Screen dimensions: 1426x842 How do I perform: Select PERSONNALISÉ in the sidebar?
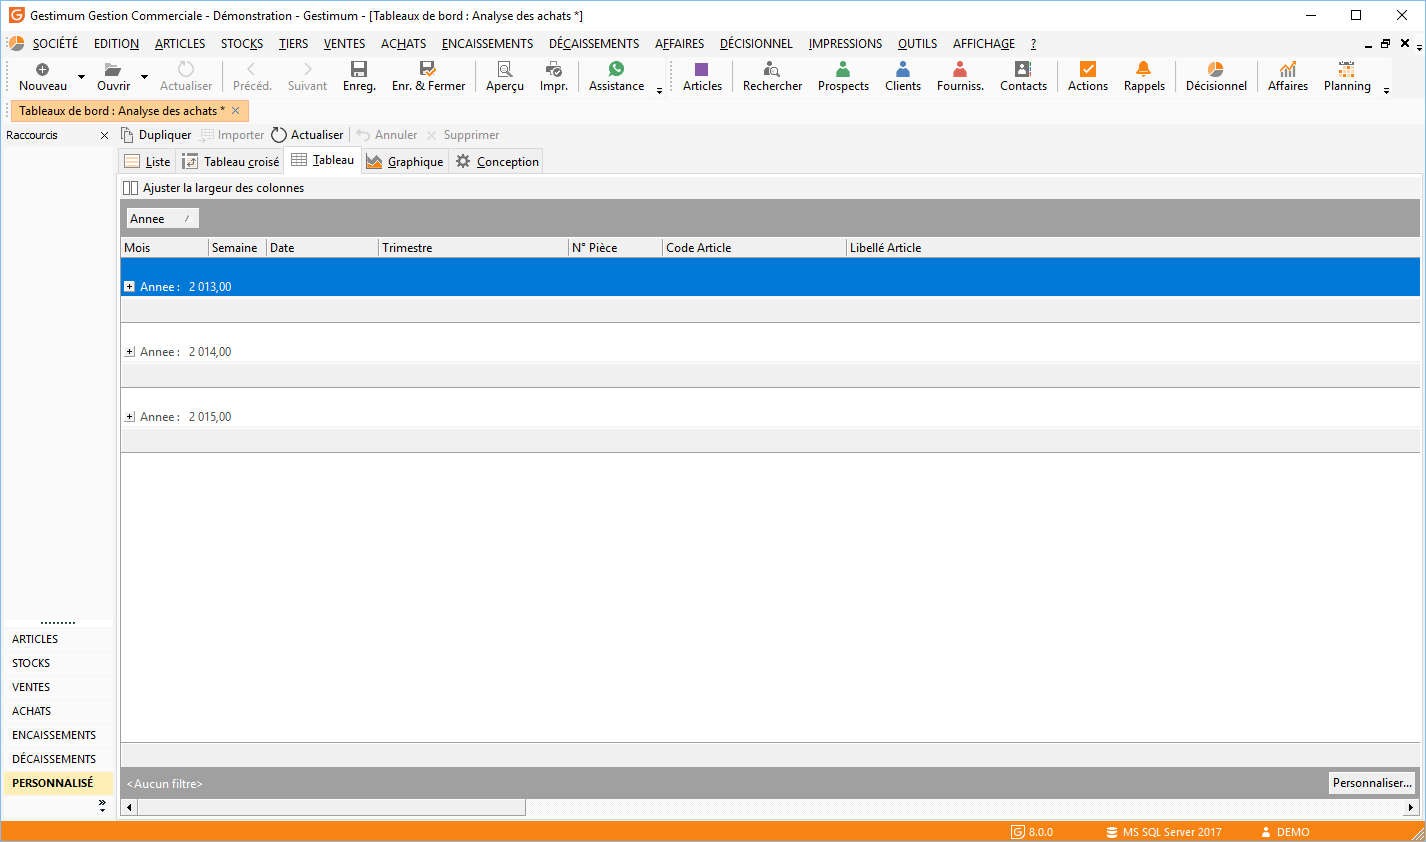tap(58, 783)
